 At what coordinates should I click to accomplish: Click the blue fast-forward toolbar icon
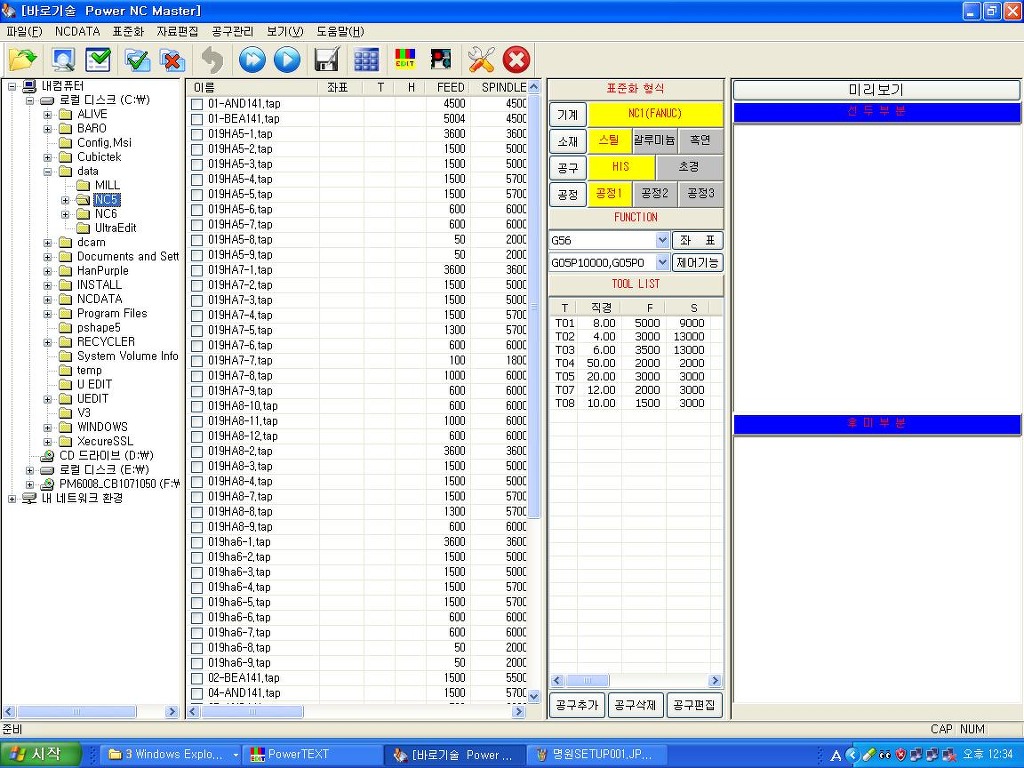tap(252, 60)
